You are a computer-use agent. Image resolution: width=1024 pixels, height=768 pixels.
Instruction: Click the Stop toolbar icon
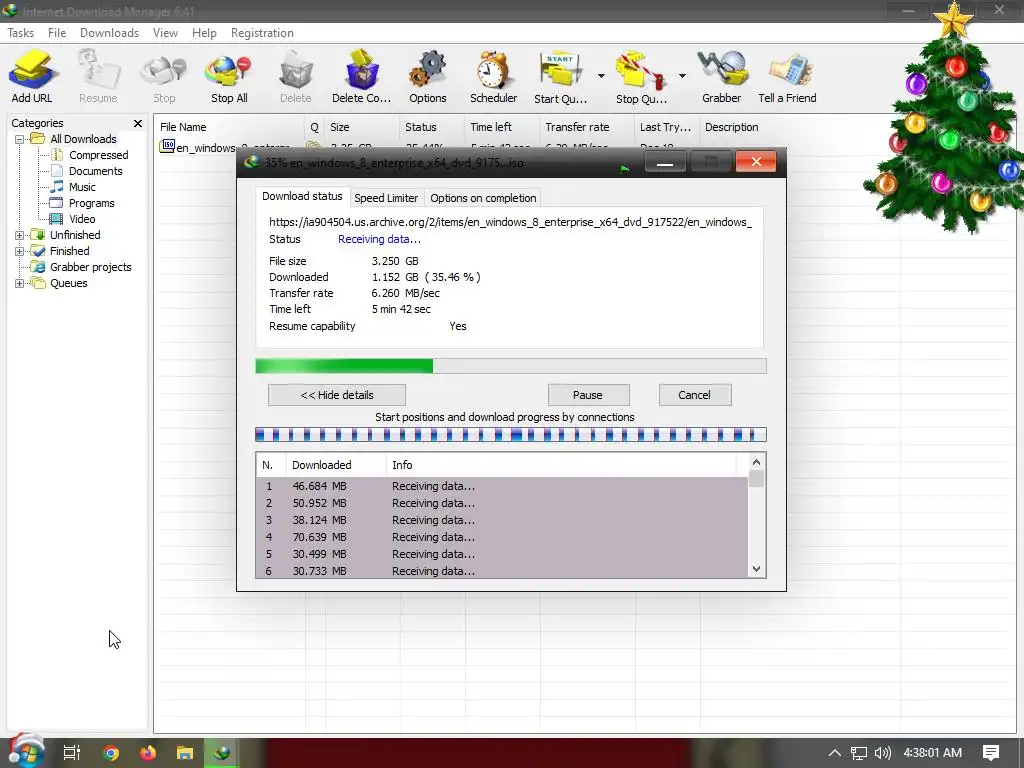click(x=164, y=77)
